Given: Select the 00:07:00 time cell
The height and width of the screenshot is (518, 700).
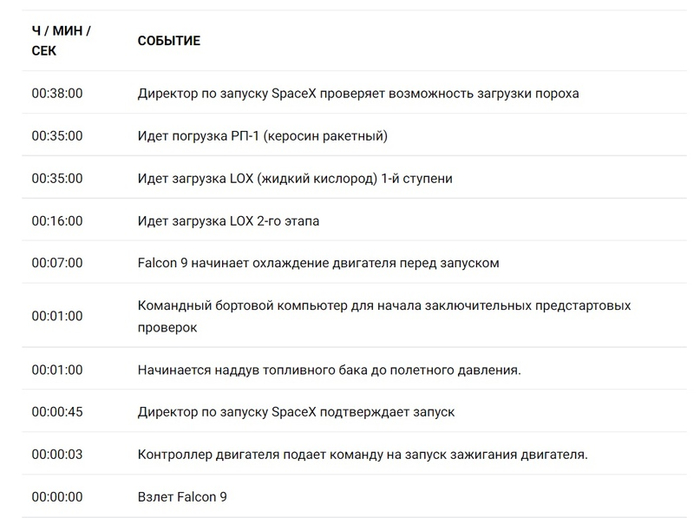Looking at the screenshot, I should click(x=57, y=263).
